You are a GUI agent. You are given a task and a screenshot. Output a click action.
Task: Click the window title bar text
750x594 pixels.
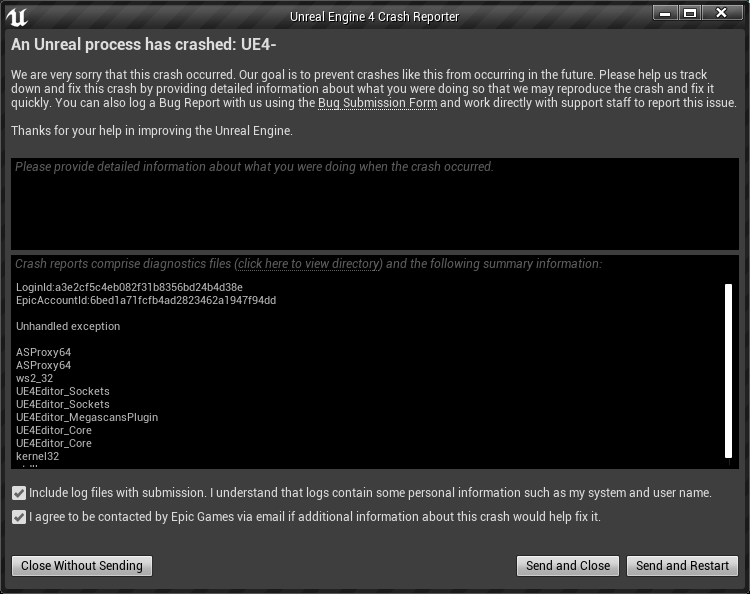[x=375, y=17]
